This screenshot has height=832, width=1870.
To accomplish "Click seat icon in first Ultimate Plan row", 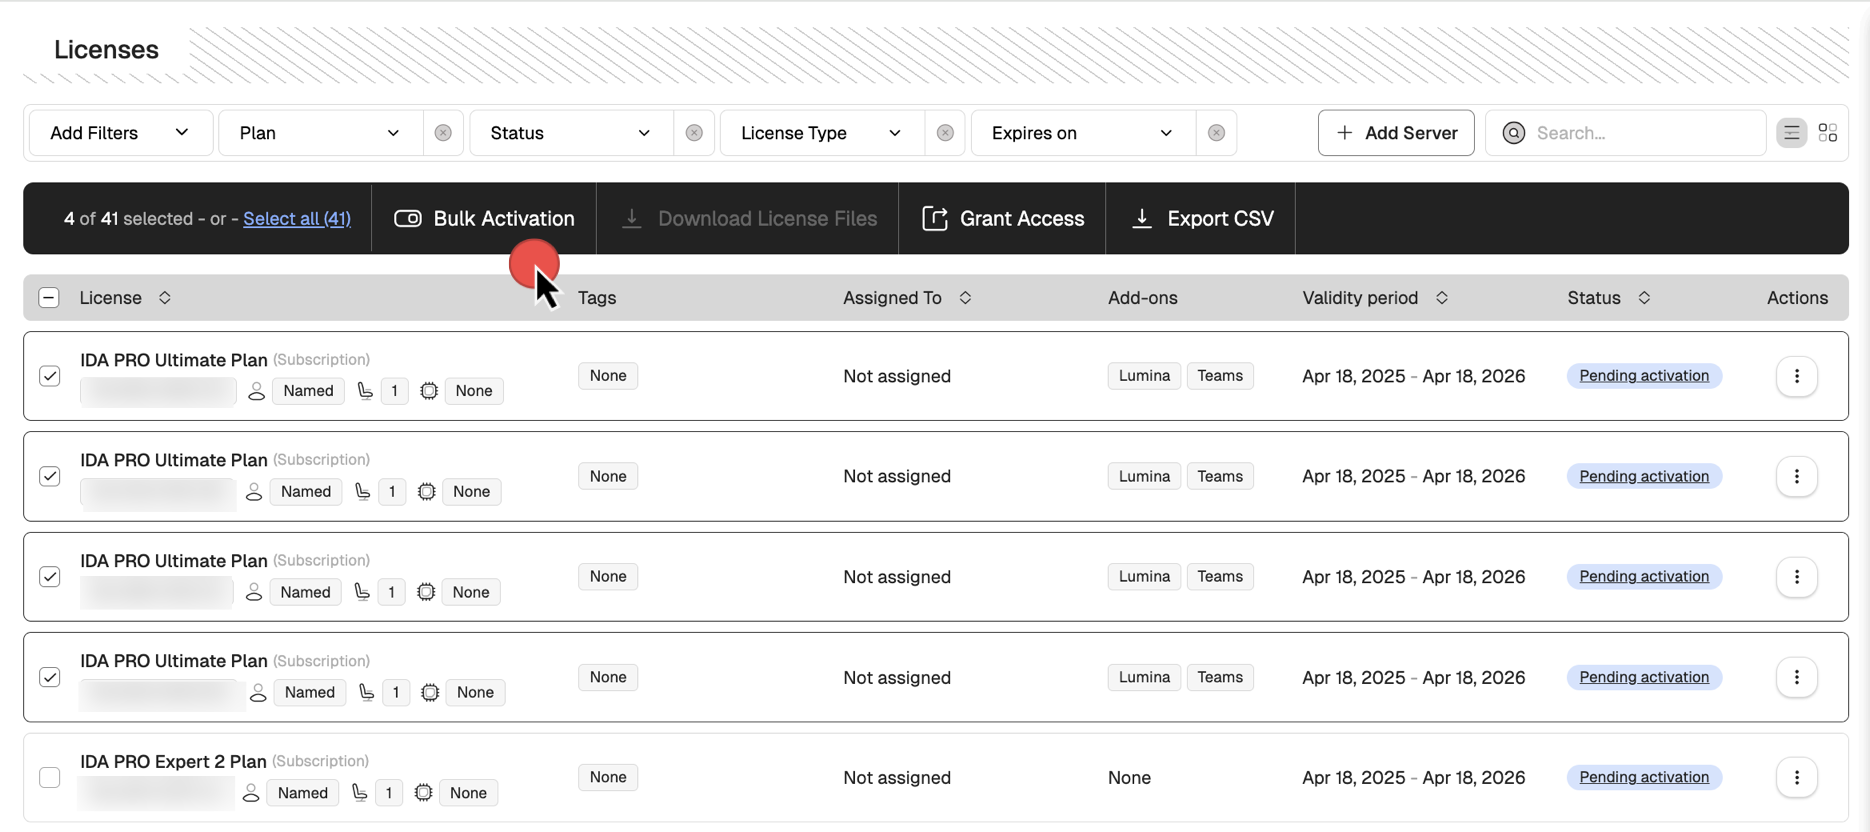I will (365, 391).
